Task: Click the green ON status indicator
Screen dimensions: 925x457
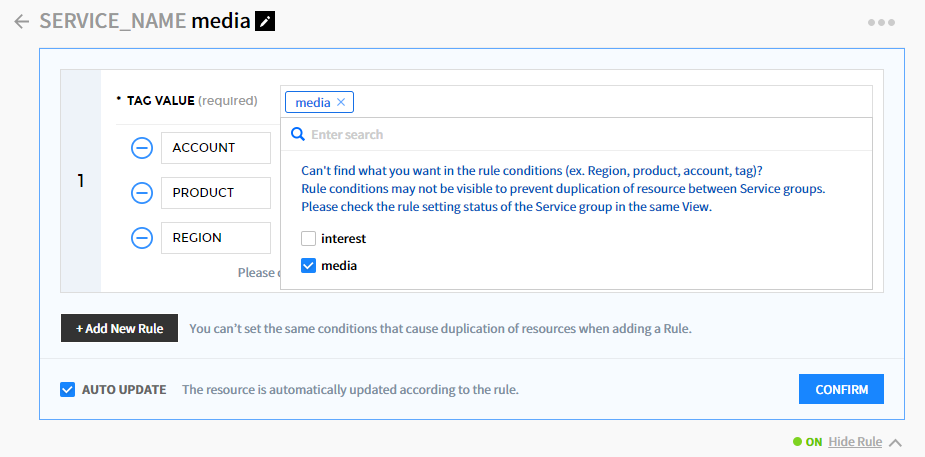Action: [807, 442]
